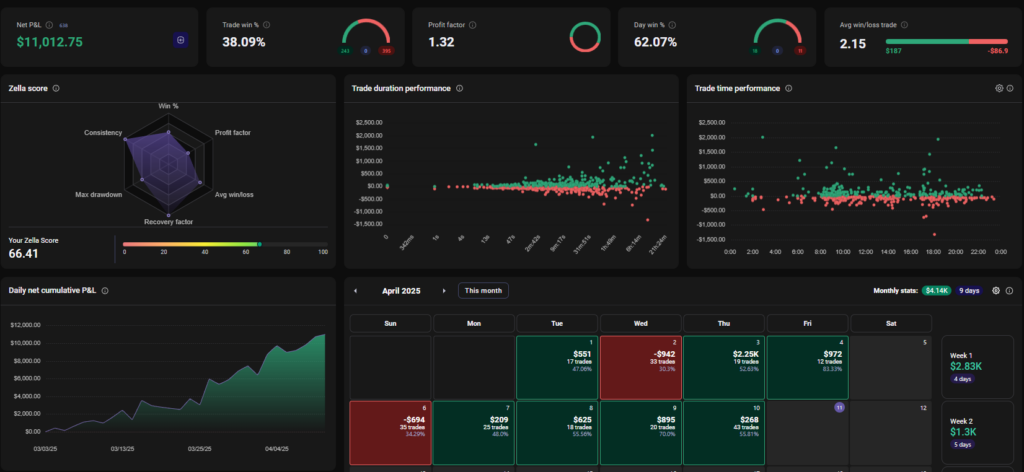Select the highlighted day 11 in calendar
The image size is (1024, 472).
(x=839, y=407)
